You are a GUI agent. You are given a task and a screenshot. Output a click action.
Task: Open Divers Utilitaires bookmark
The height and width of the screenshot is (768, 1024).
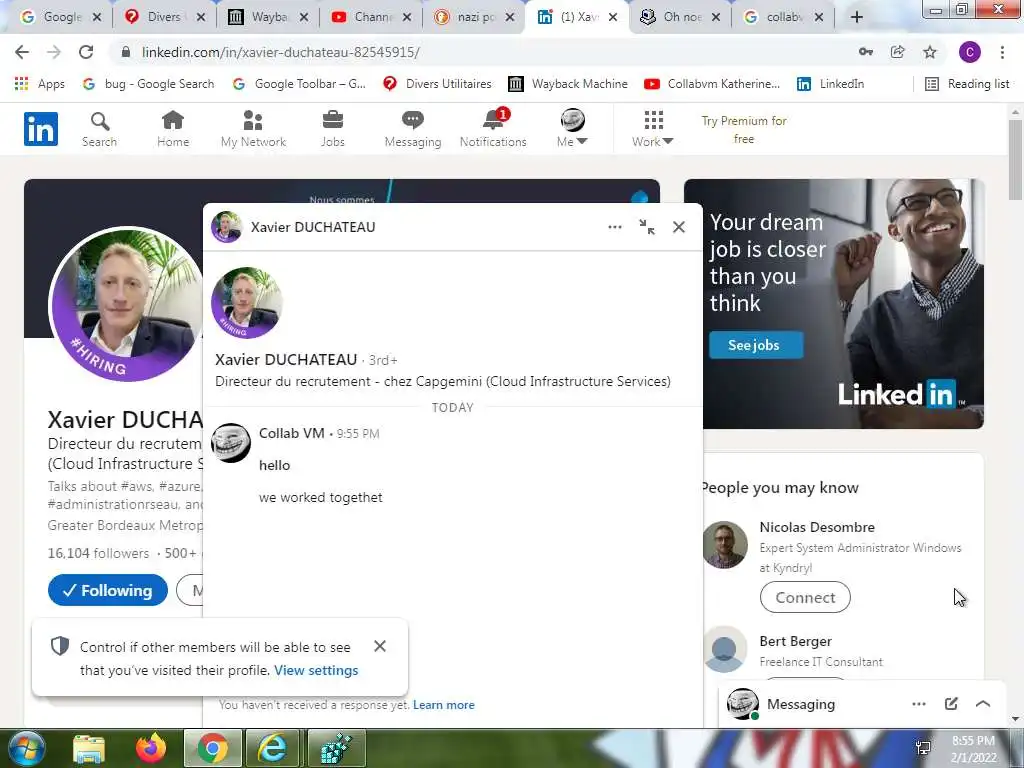point(437,84)
